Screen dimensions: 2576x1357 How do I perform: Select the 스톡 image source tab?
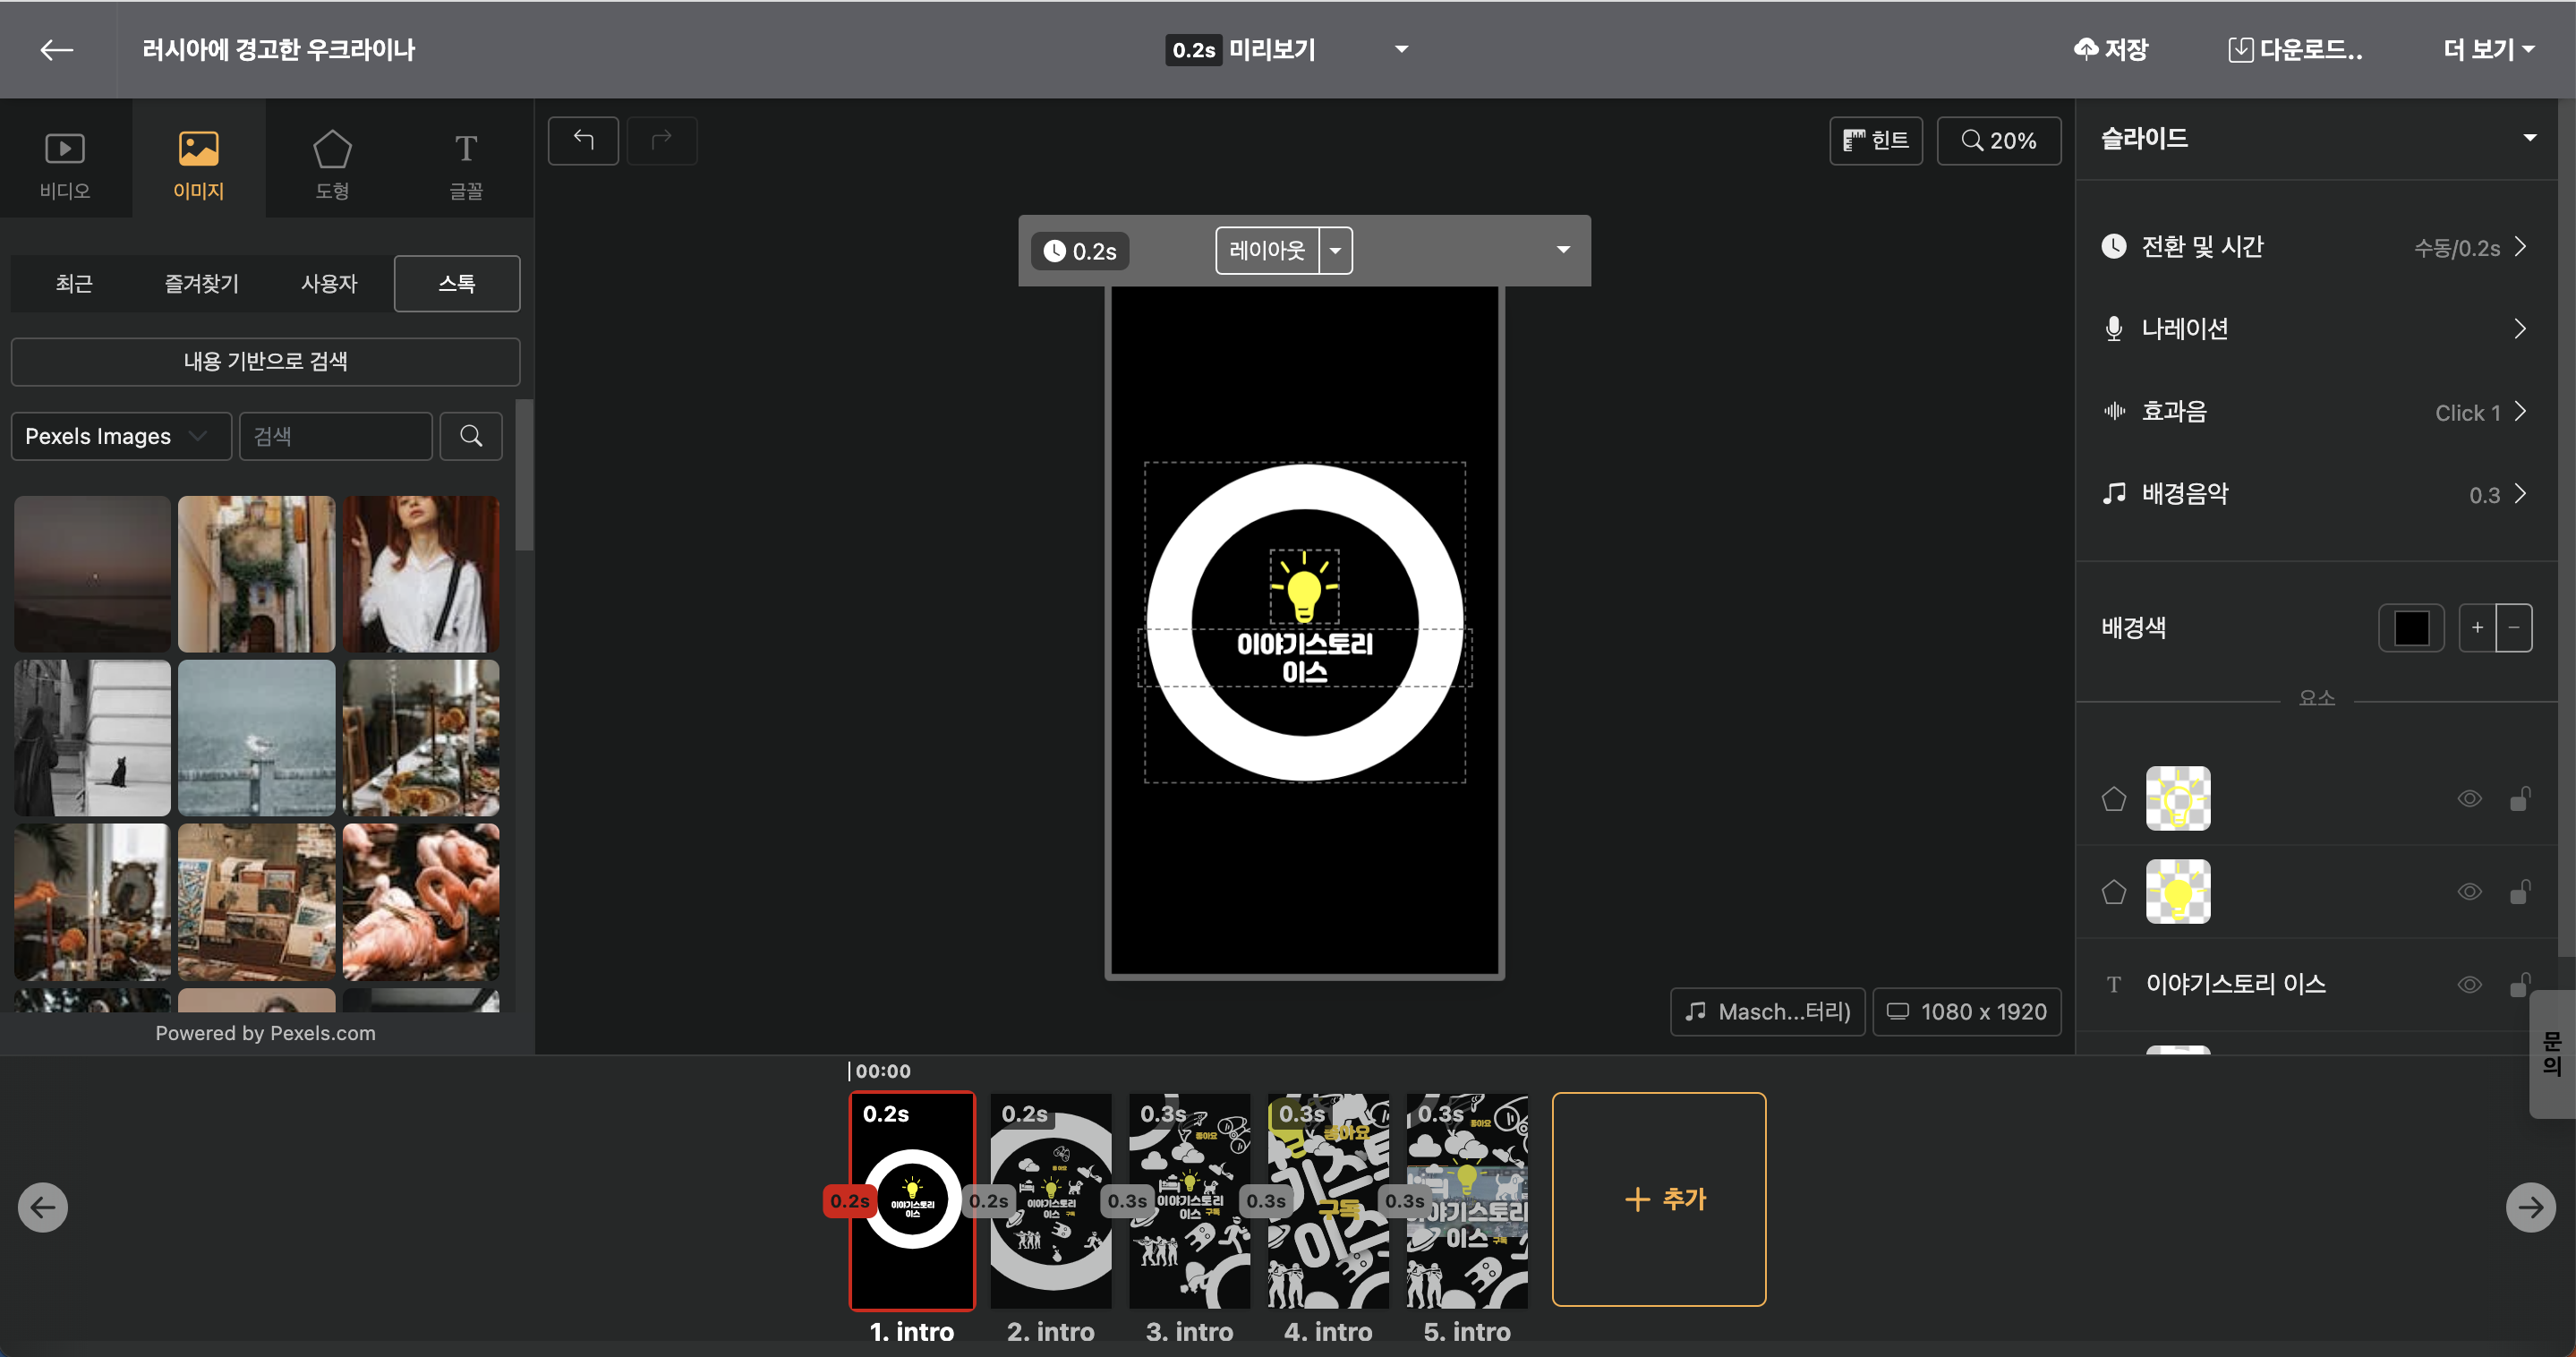[457, 283]
